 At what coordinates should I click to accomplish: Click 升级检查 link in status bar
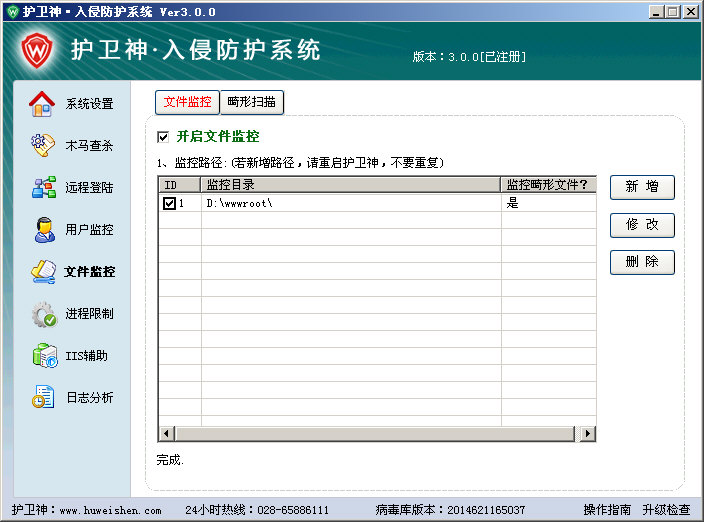[666, 510]
